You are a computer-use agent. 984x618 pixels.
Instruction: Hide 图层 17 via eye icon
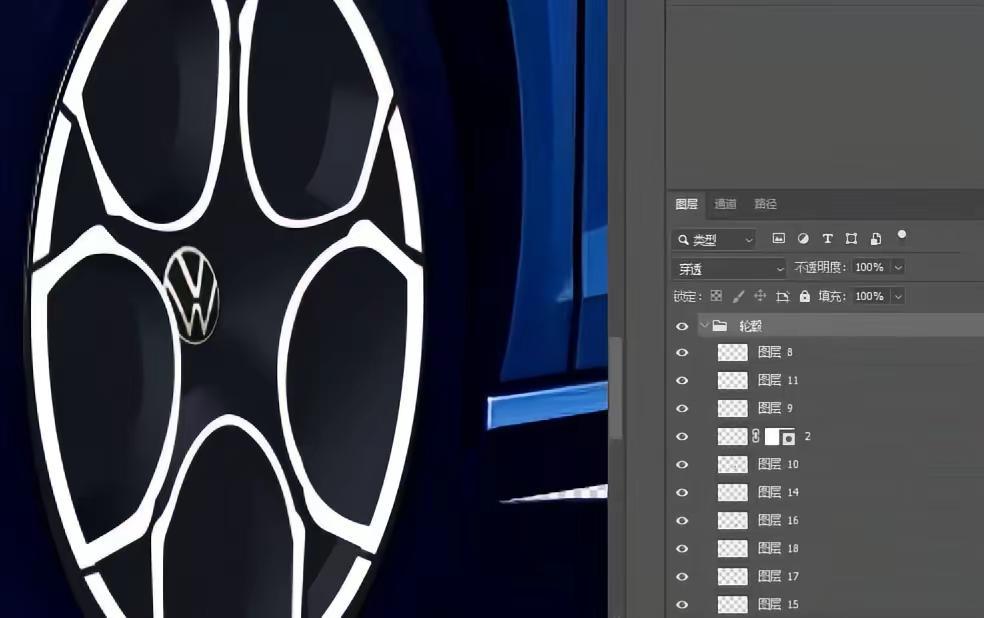point(682,577)
